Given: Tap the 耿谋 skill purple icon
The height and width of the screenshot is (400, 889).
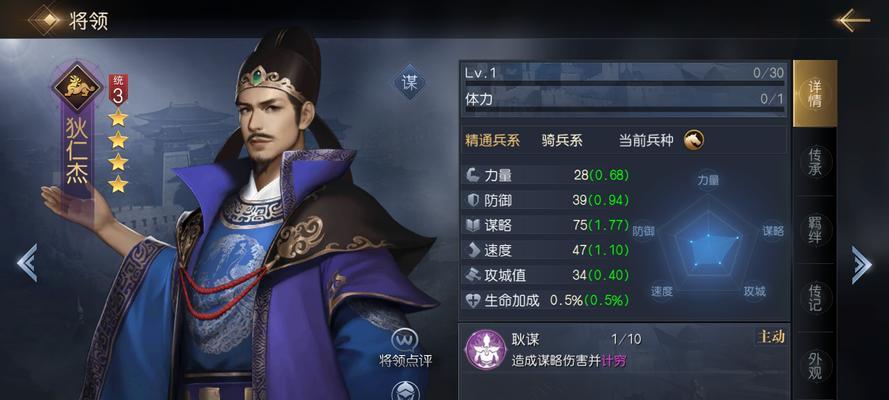Looking at the screenshot, I should pos(486,350).
